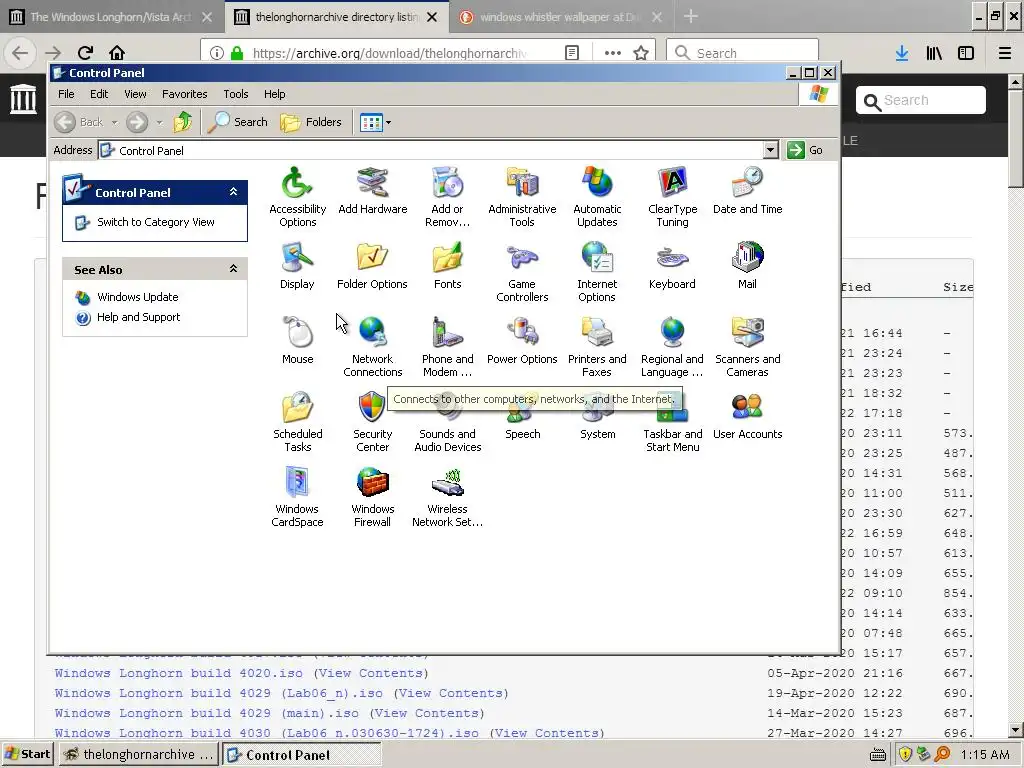Screen dimensions: 1024x768
Task: Open User Accounts icon
Action: (747, 415)
